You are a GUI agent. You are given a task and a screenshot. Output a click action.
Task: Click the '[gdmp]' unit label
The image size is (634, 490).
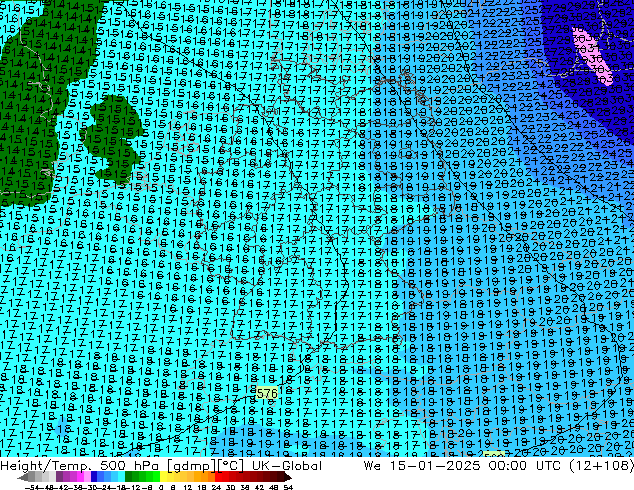pos(189,466)
